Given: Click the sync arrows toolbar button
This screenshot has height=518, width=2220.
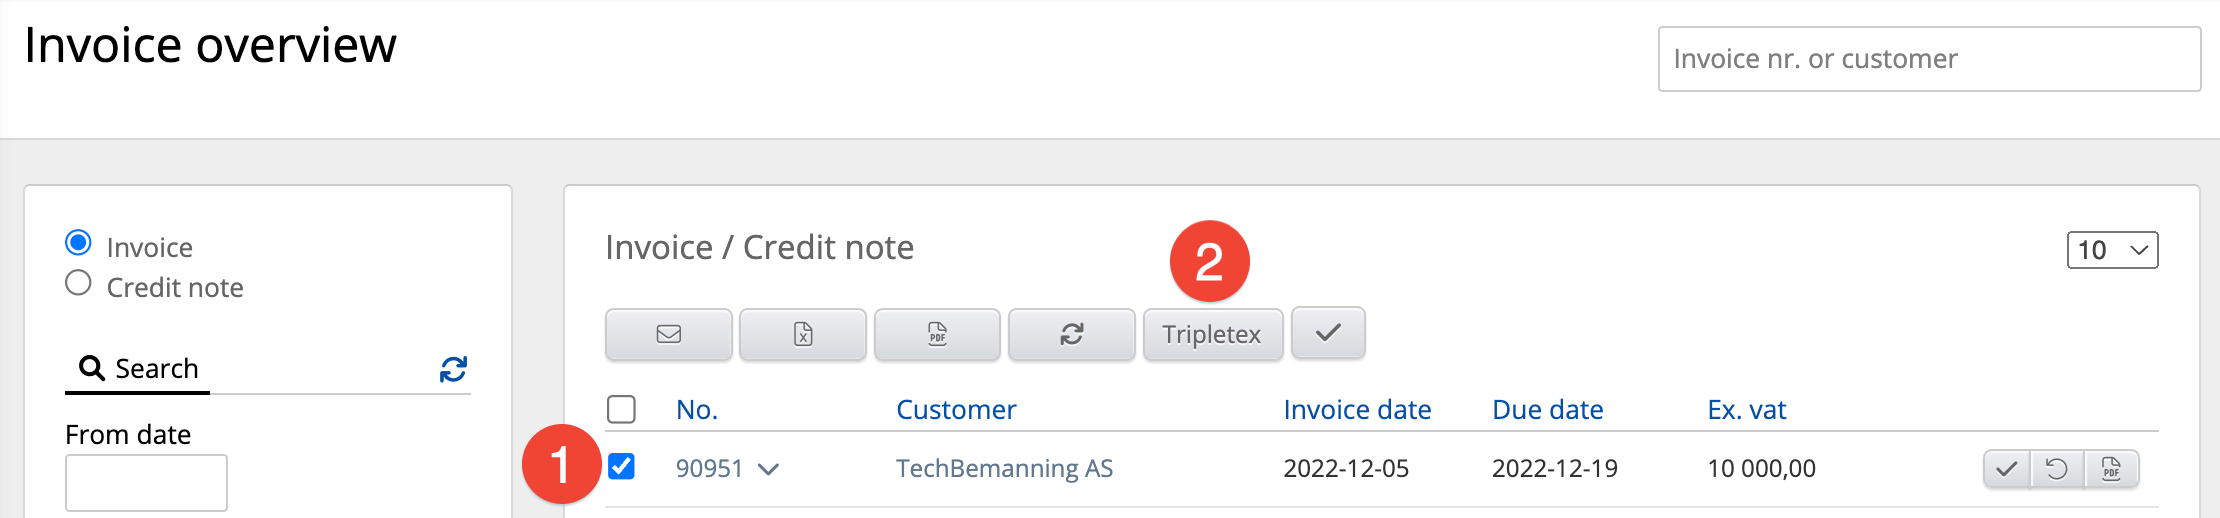Looking at the screenshot, I should coord(1072,334).
